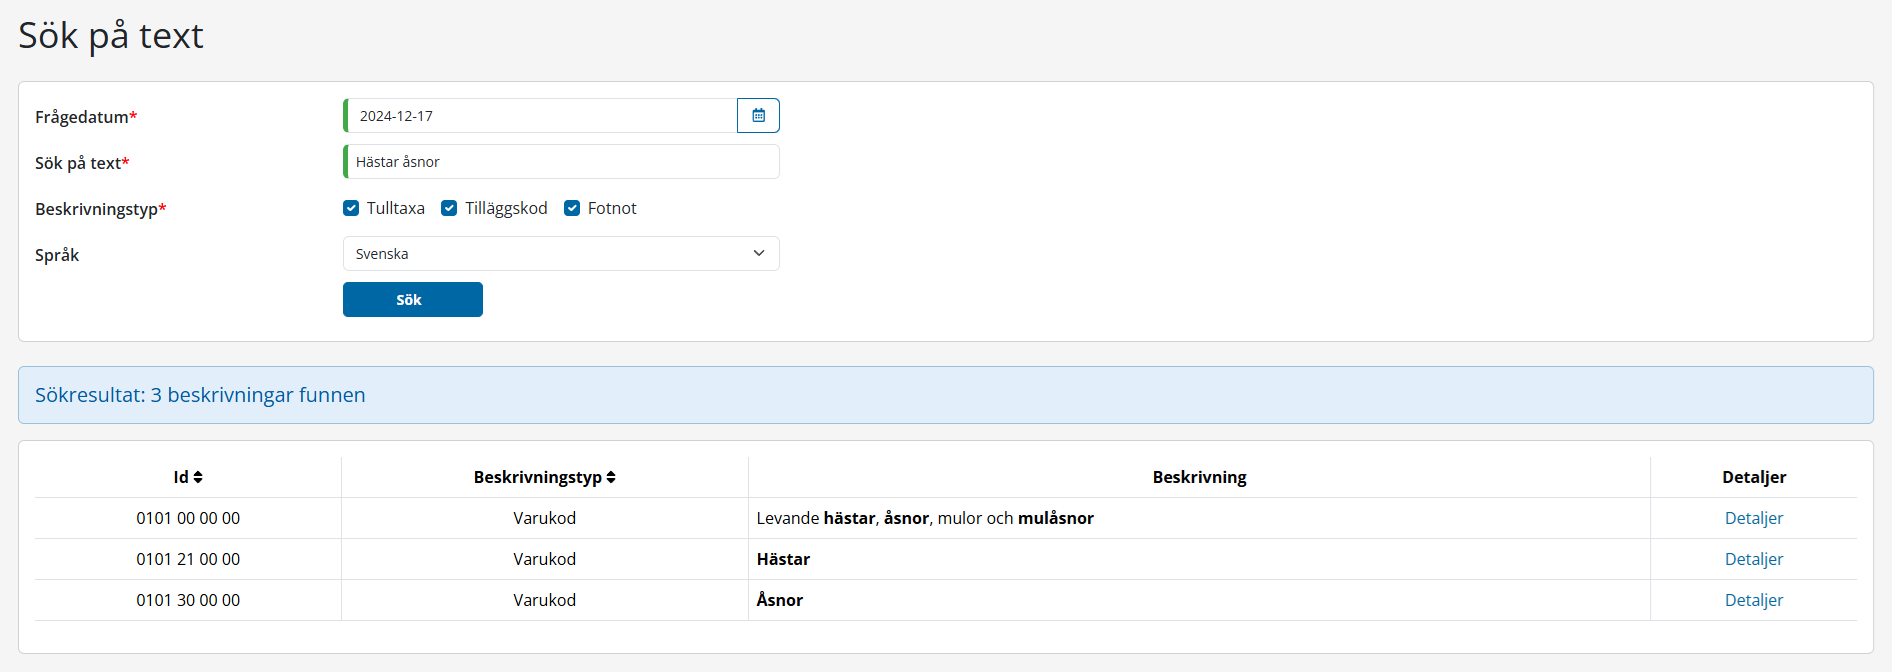
Task: Open Detaljer for code 0101 00 00 00
Action: point(1753,518)
